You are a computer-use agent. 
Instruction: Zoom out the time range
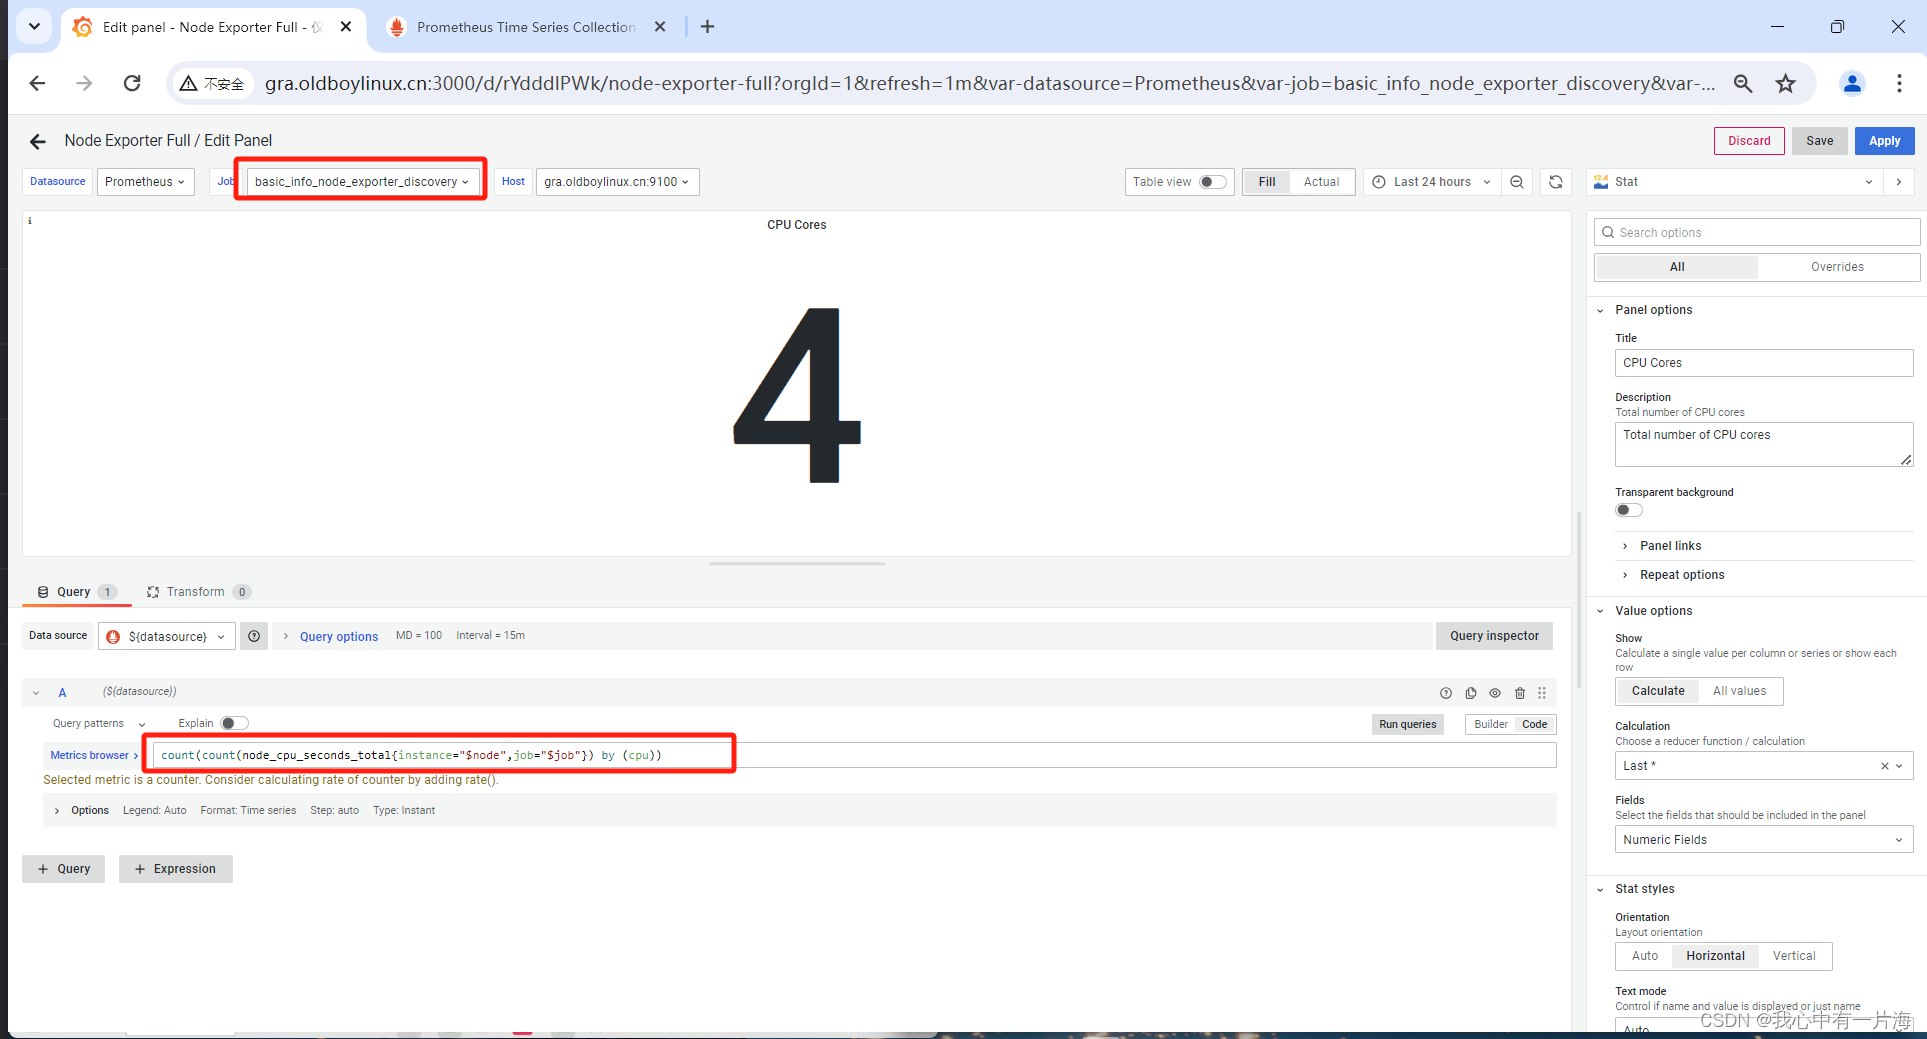1517,182
